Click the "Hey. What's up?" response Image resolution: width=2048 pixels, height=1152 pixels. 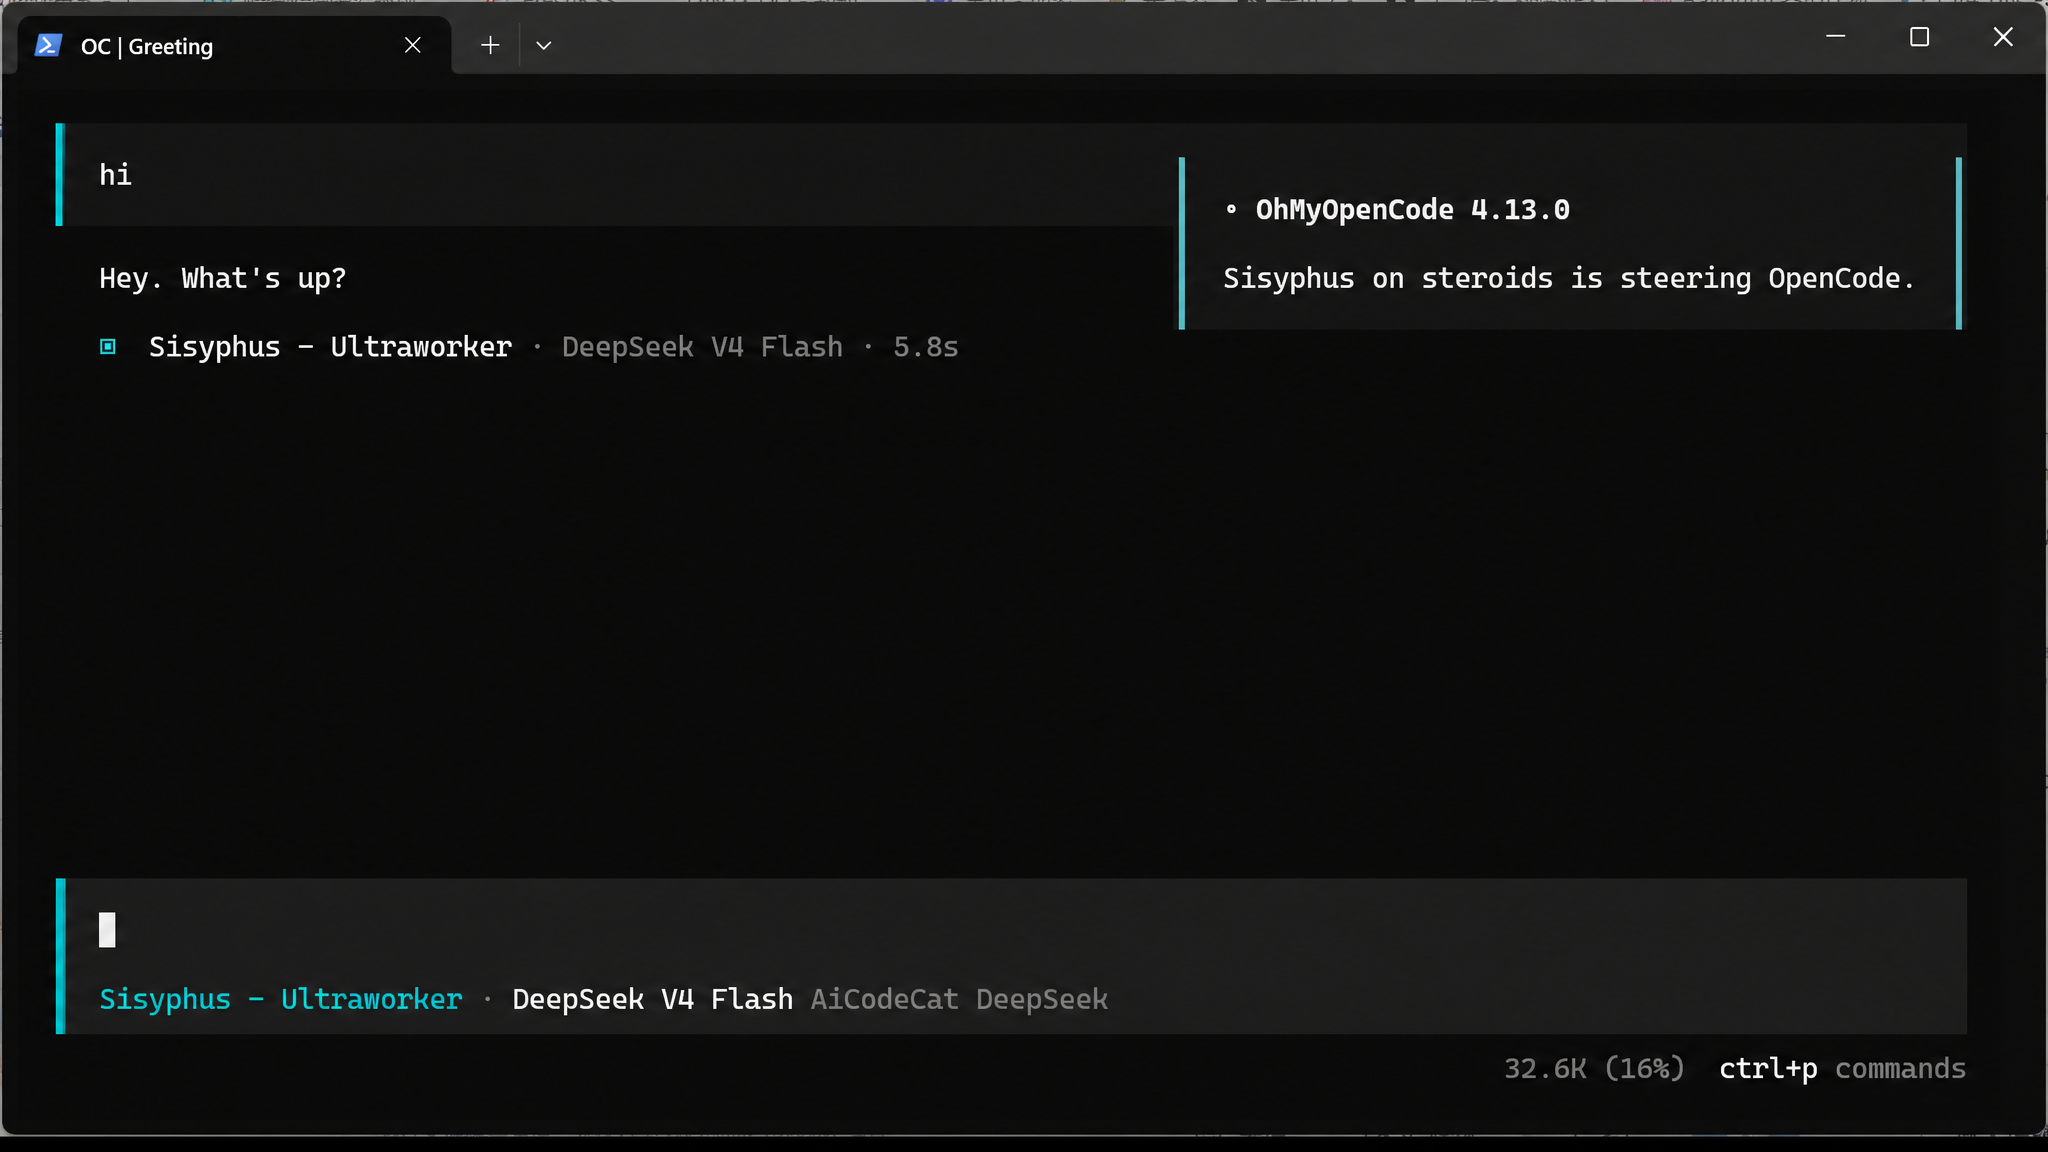pos(223,278)
